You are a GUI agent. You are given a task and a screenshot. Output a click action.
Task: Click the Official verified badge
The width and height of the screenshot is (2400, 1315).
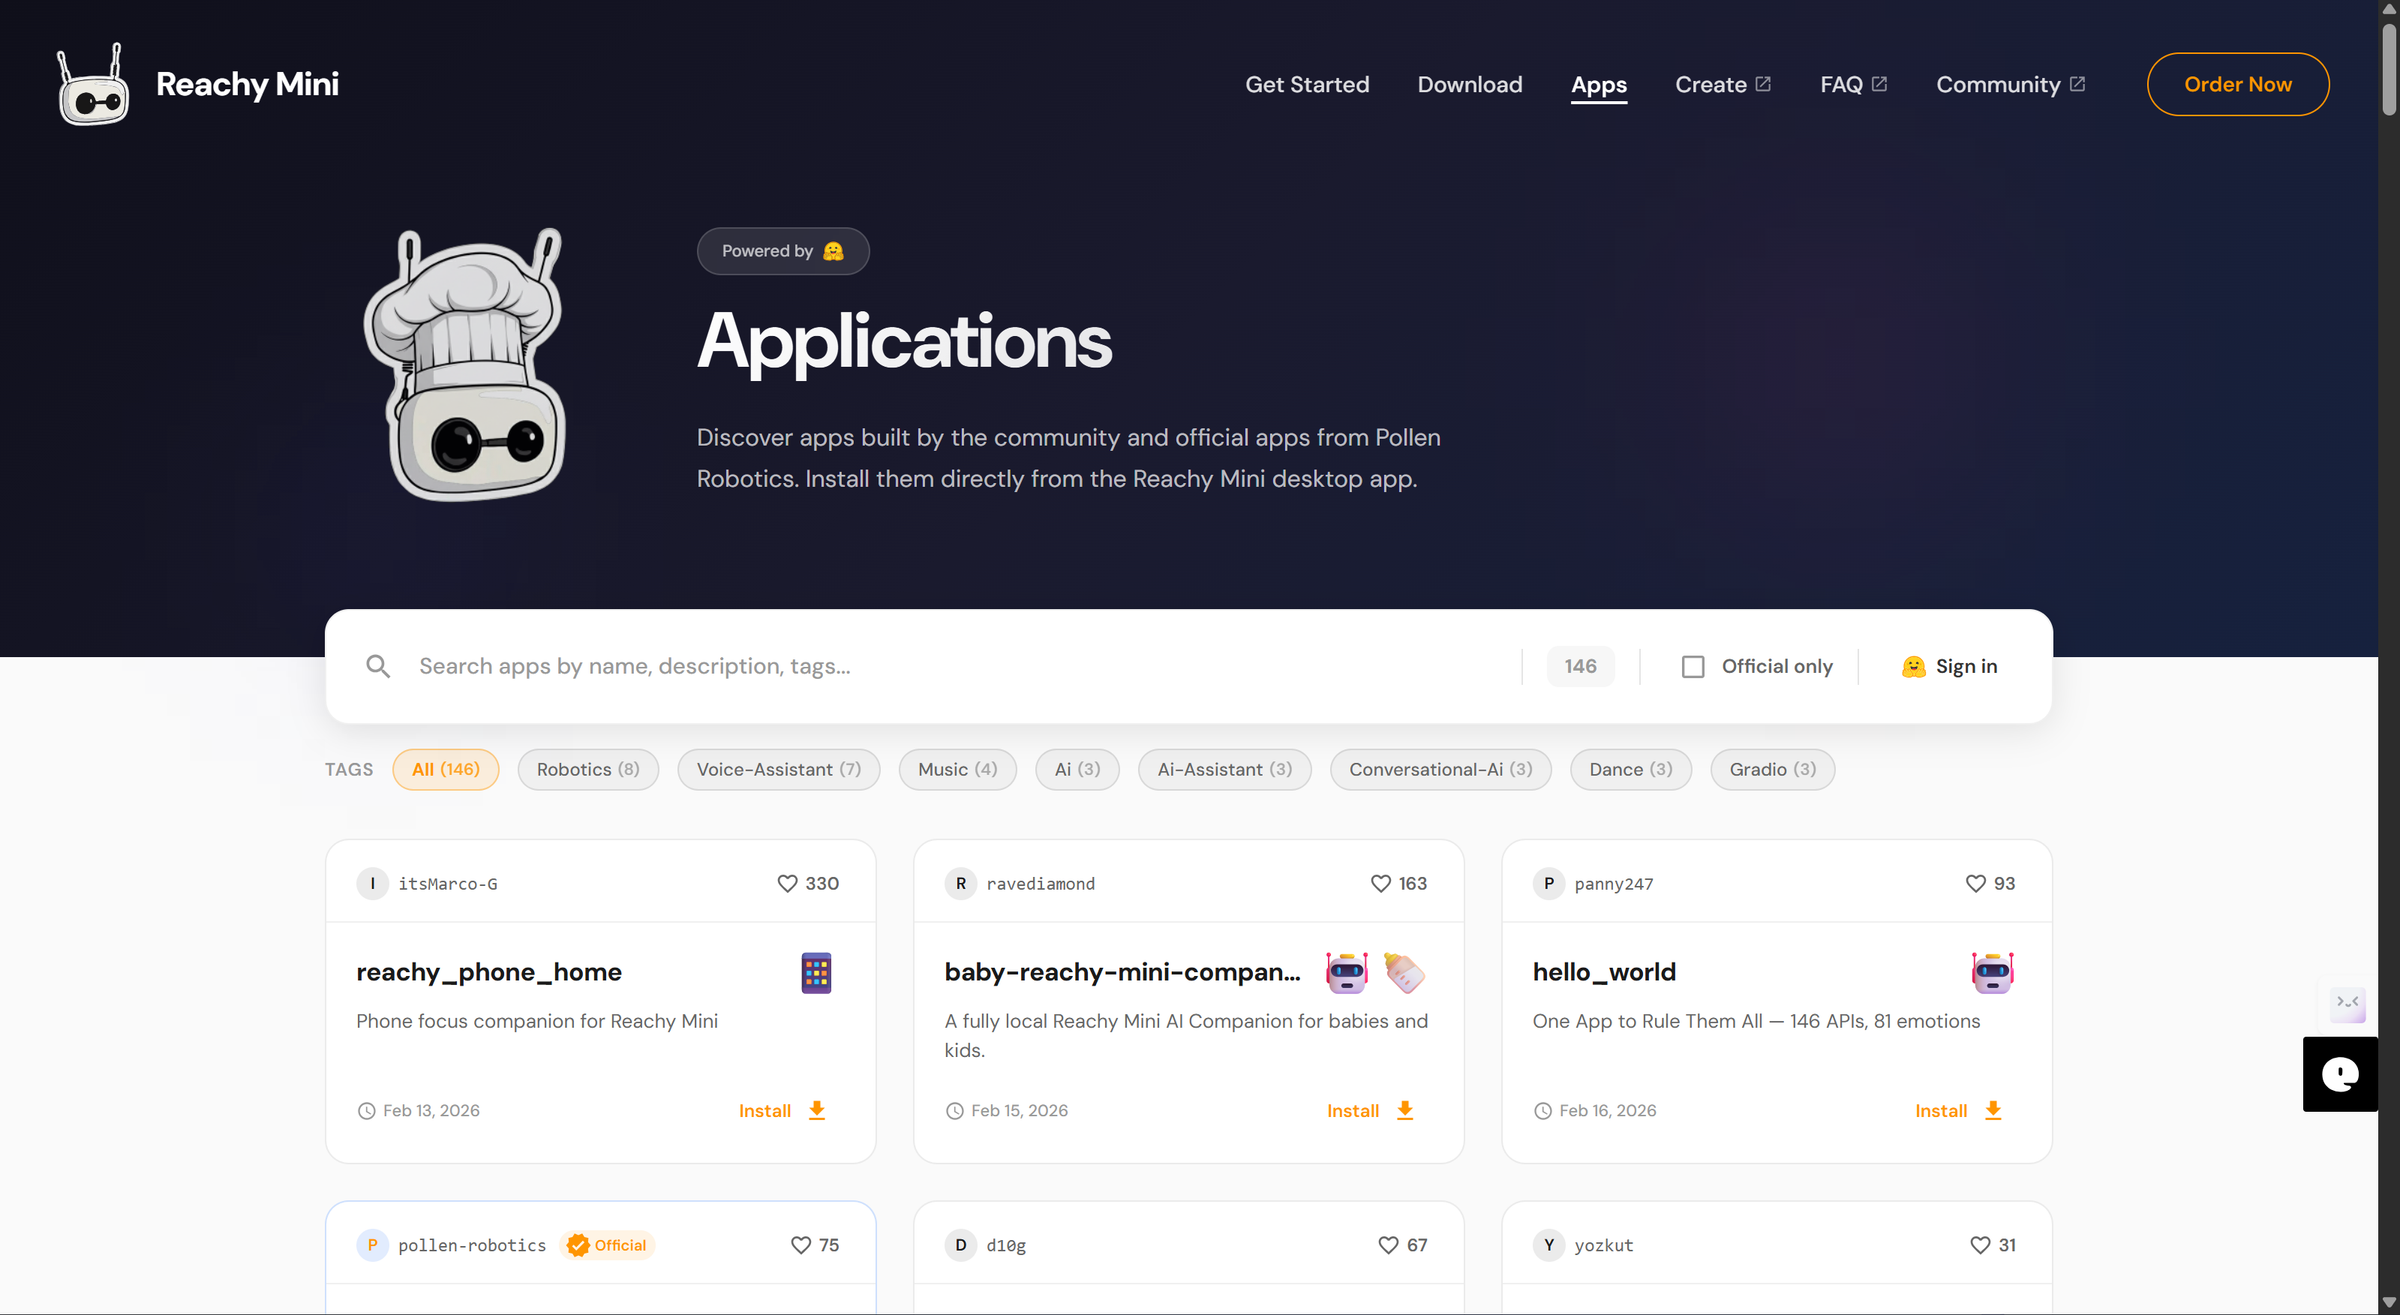click(x=606, y=1245)
